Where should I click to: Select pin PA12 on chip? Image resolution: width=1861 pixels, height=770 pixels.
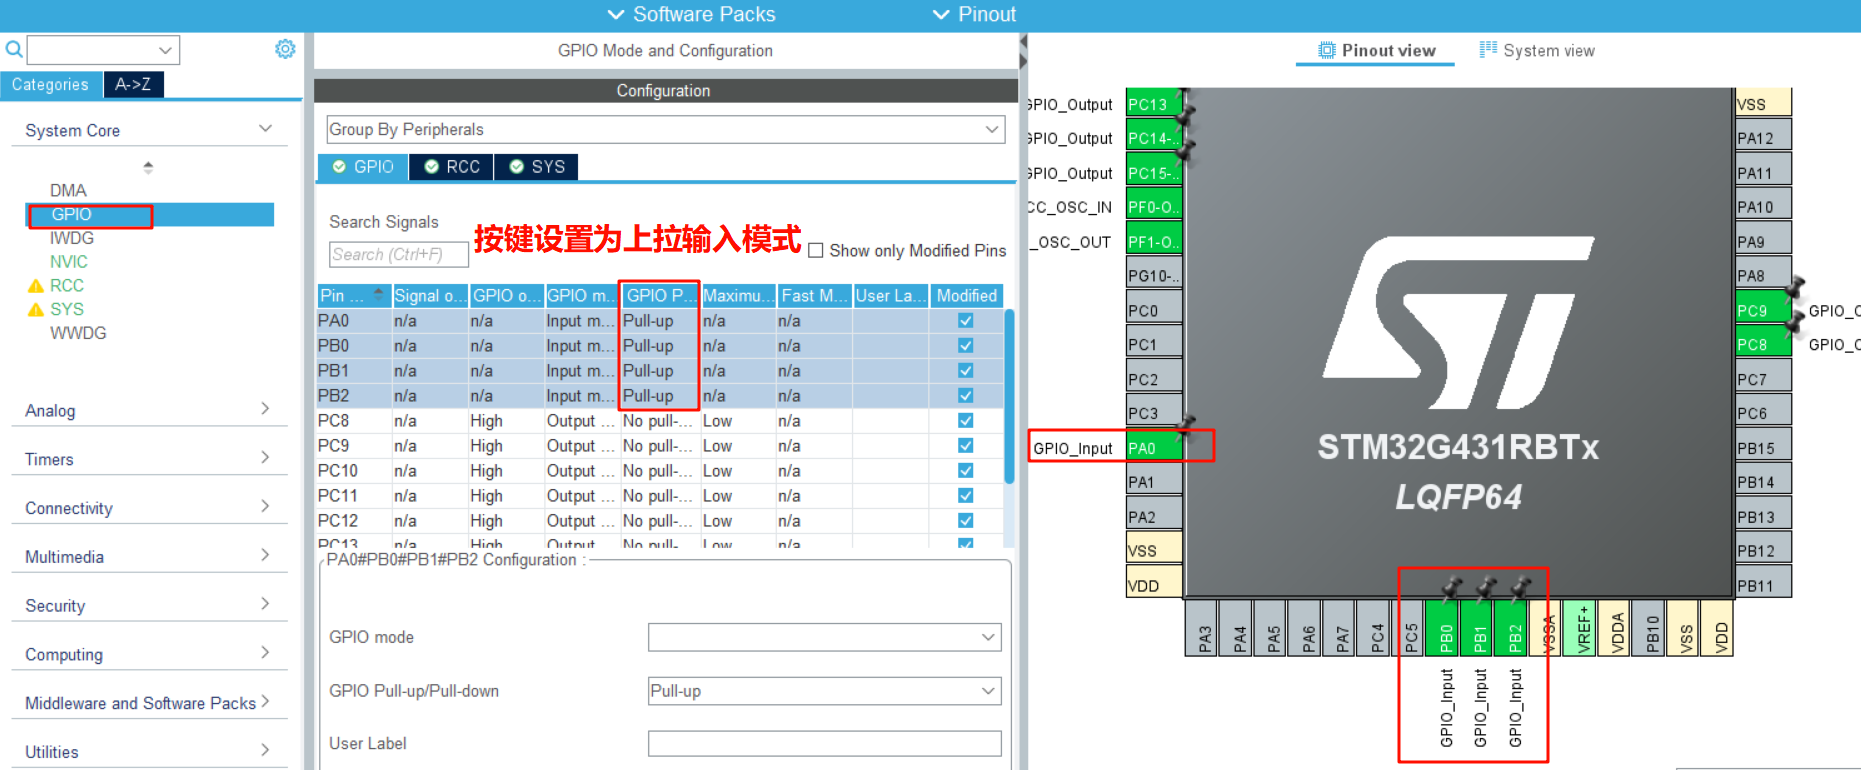point(1763,138)
